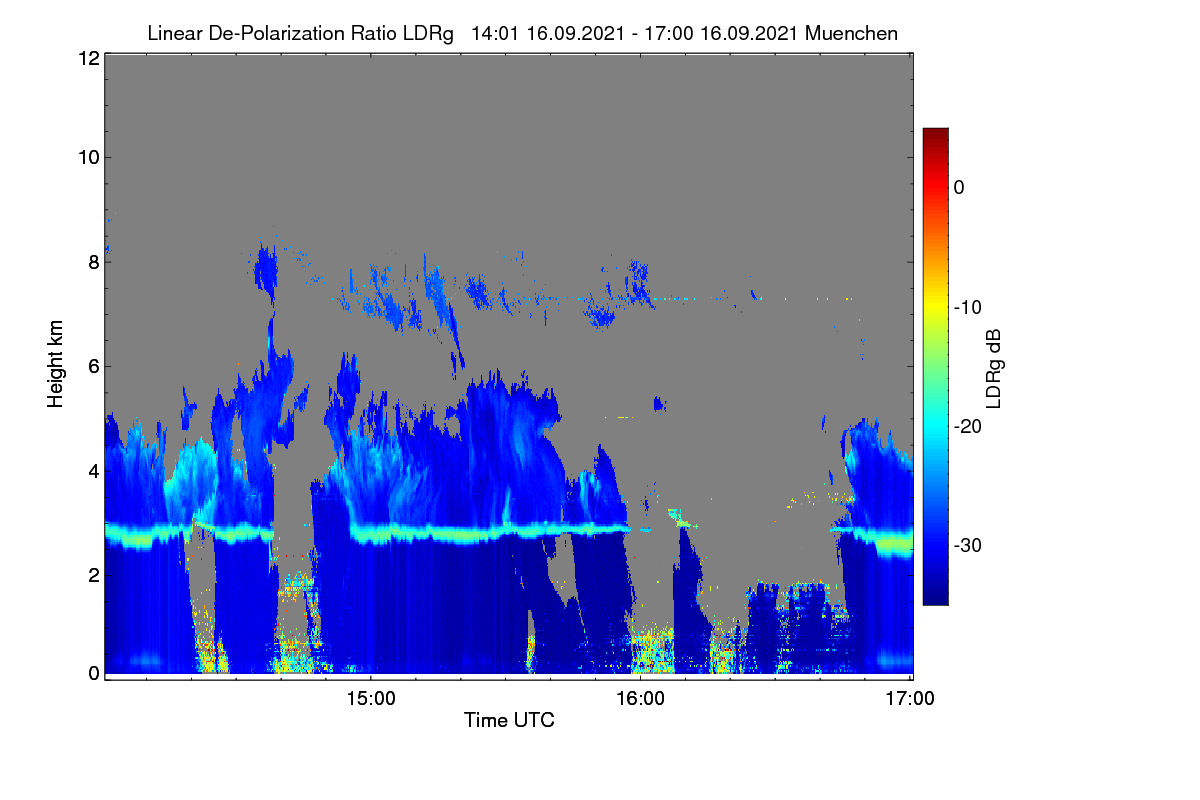Screen dimensions: 1200x800
Task: Click the cyan band of the colorbar
Action: (x=935, y=426)
